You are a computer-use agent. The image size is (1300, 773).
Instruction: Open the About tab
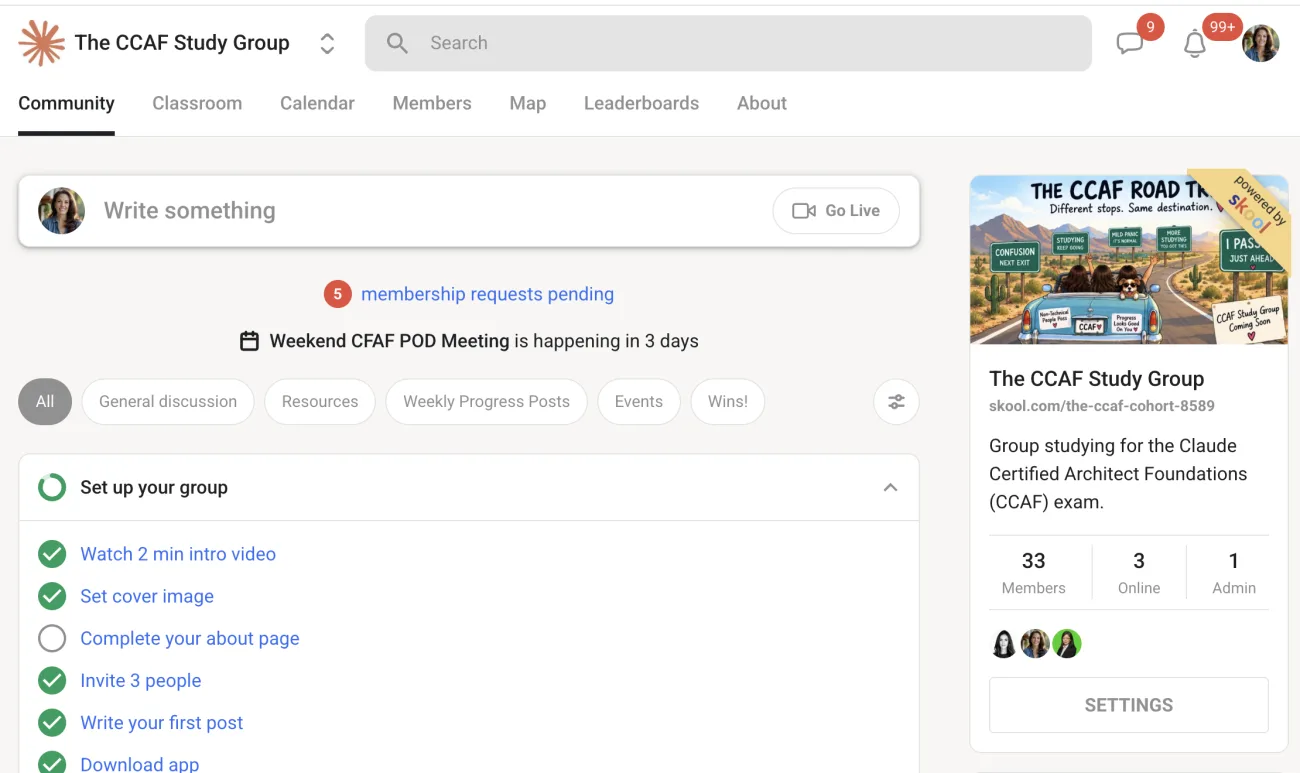click(762, 103)
